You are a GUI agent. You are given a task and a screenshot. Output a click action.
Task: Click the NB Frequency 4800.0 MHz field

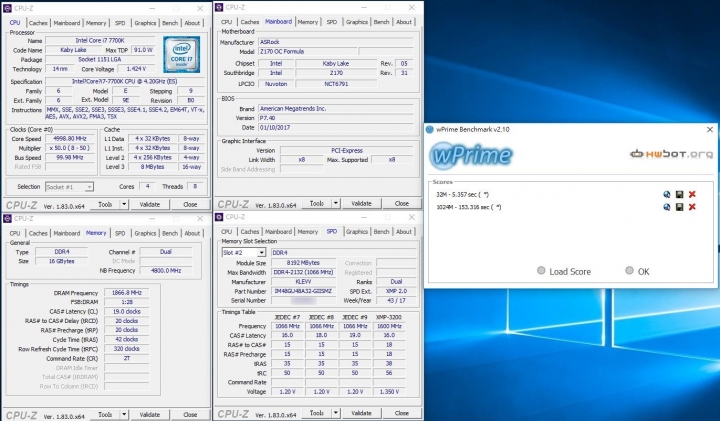point(166,270)
